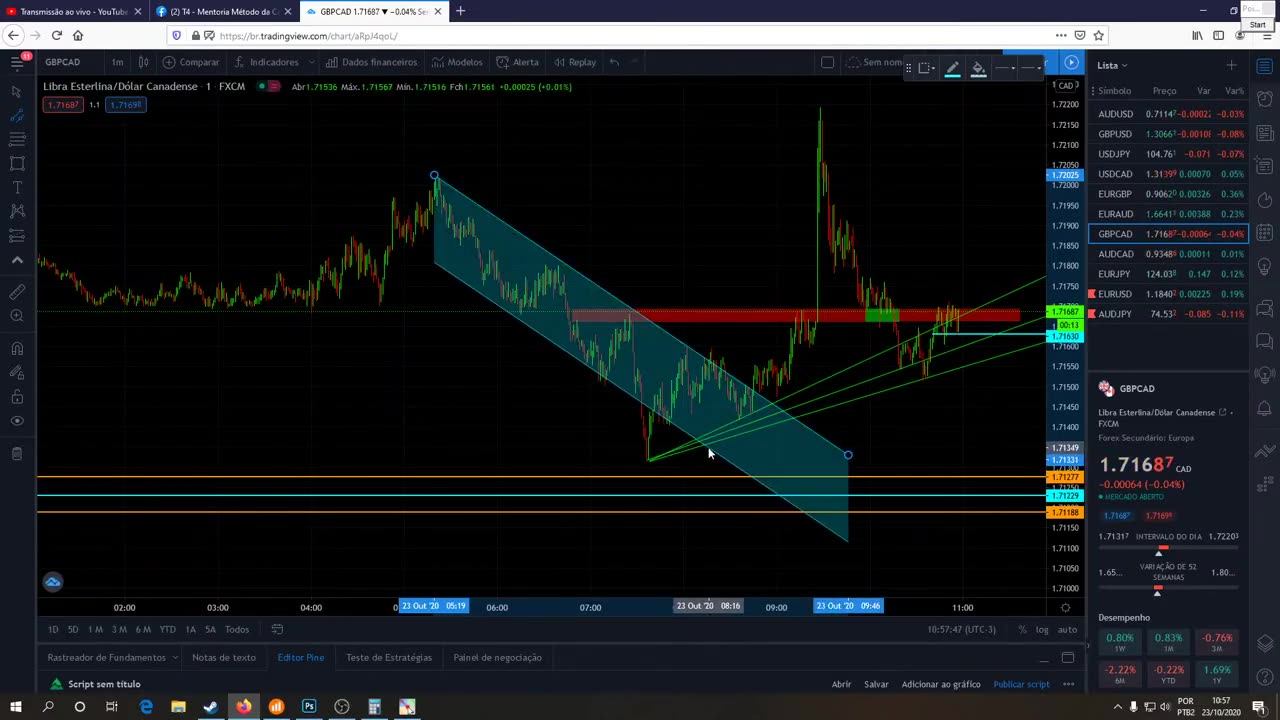Image resolution: width=1280 pixels, height=720 pixels.
Task: Switch to Mentoria Método Facebook browser tab
Action: (225, 11)
